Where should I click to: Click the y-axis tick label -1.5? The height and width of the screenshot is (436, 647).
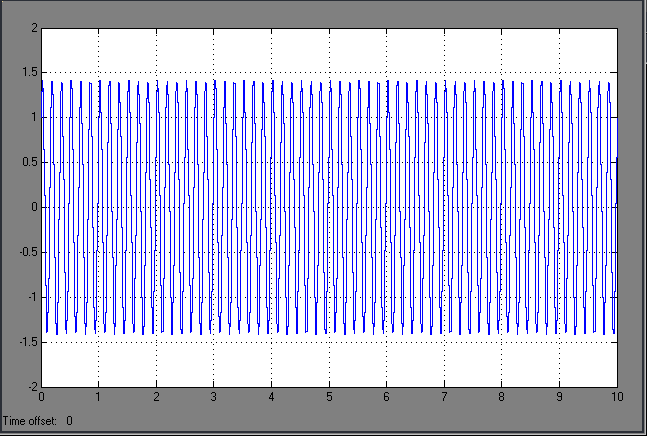pyautogui.click(x=28, y=342)
